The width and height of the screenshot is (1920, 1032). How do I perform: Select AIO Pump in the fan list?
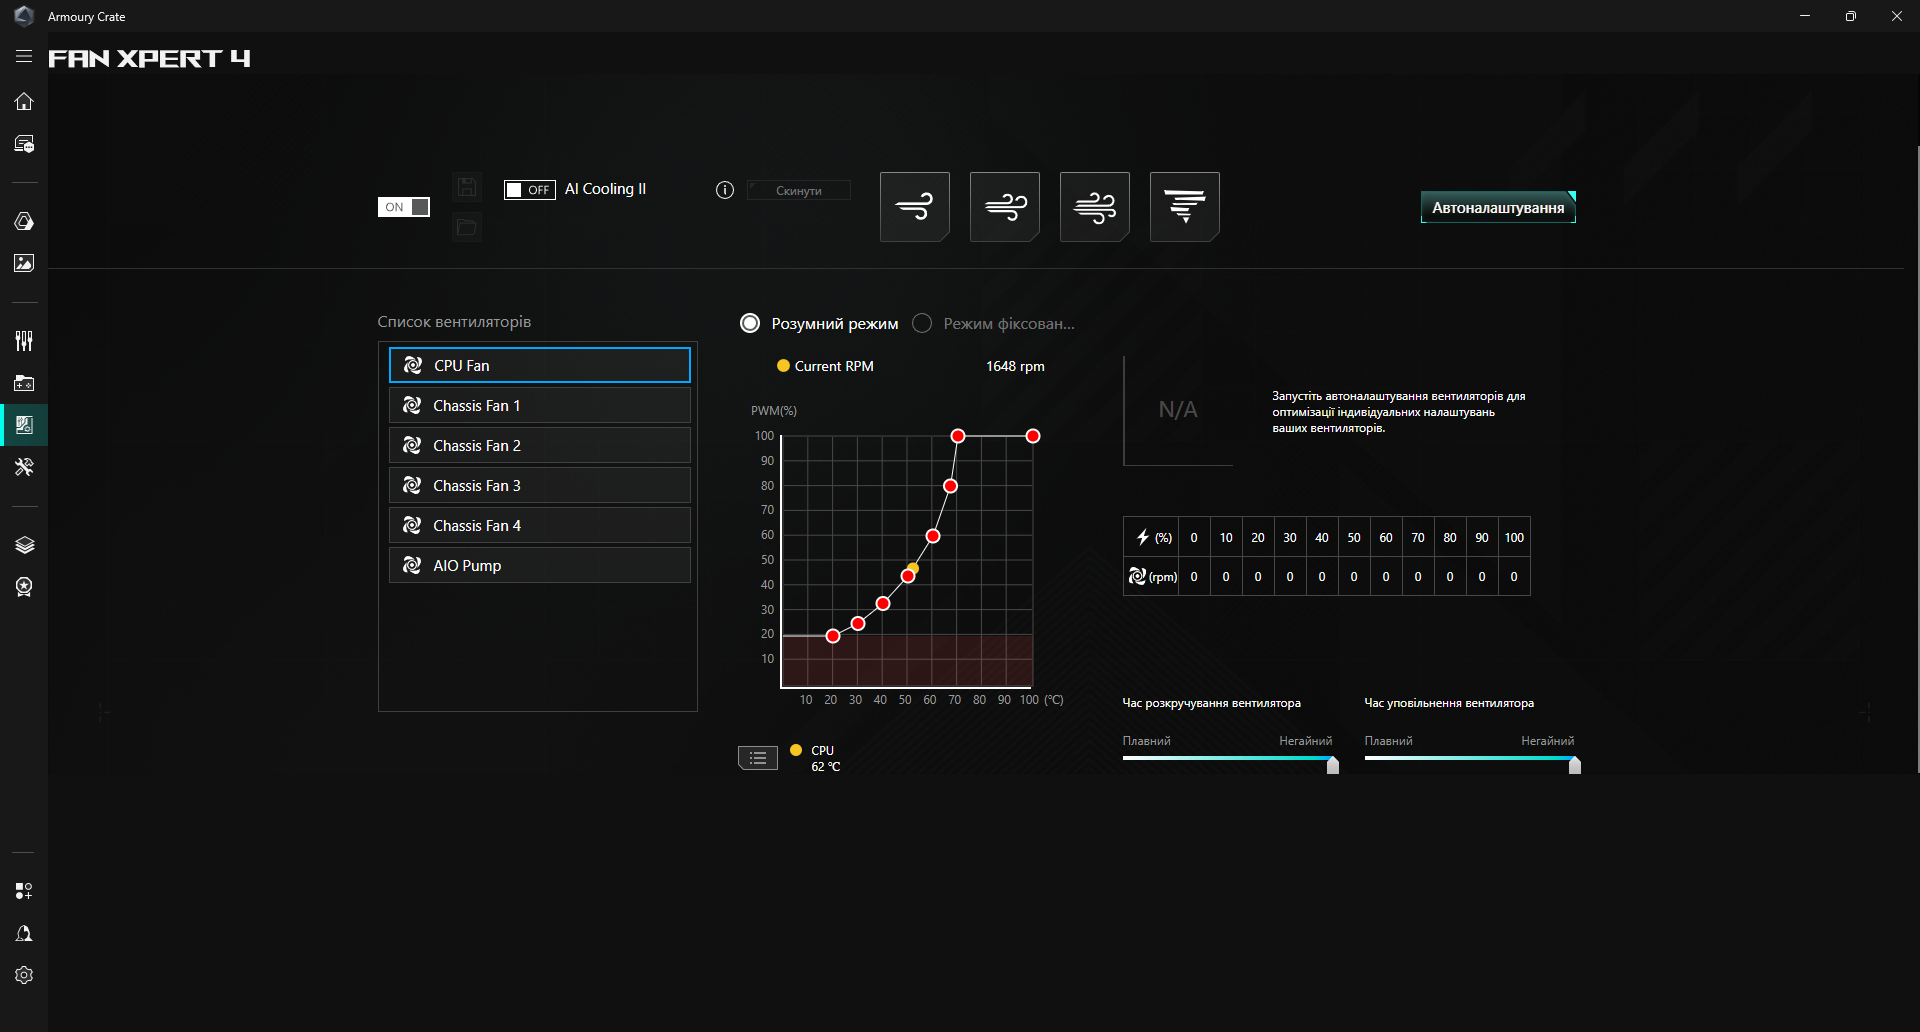tap(540, 565)
